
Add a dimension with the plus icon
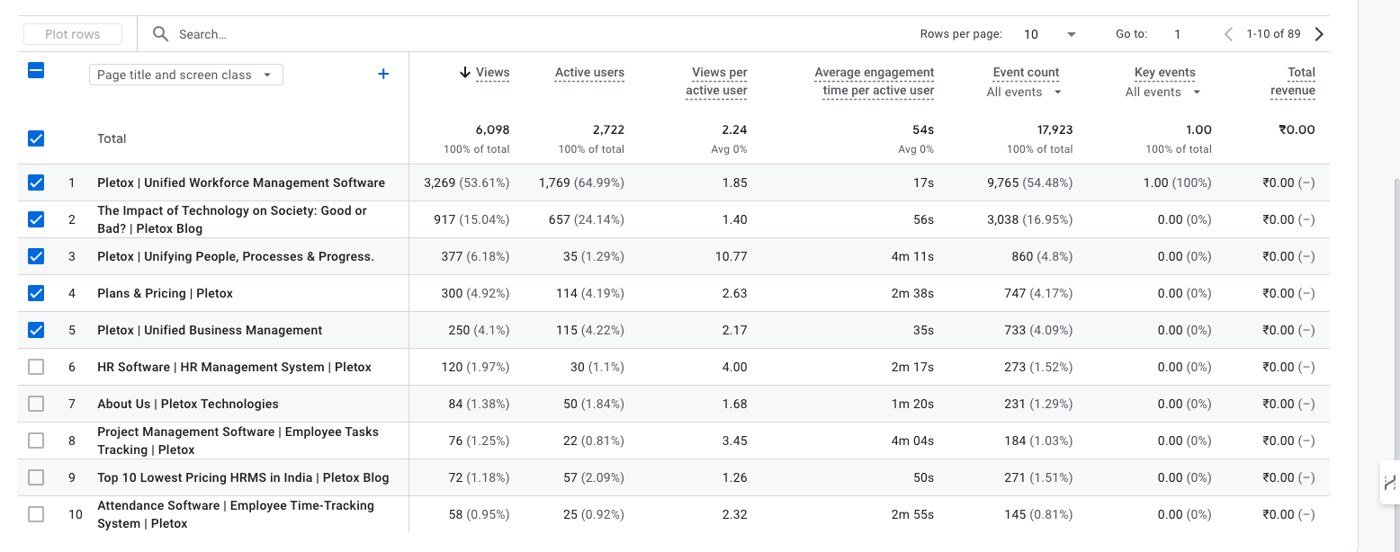383,74
